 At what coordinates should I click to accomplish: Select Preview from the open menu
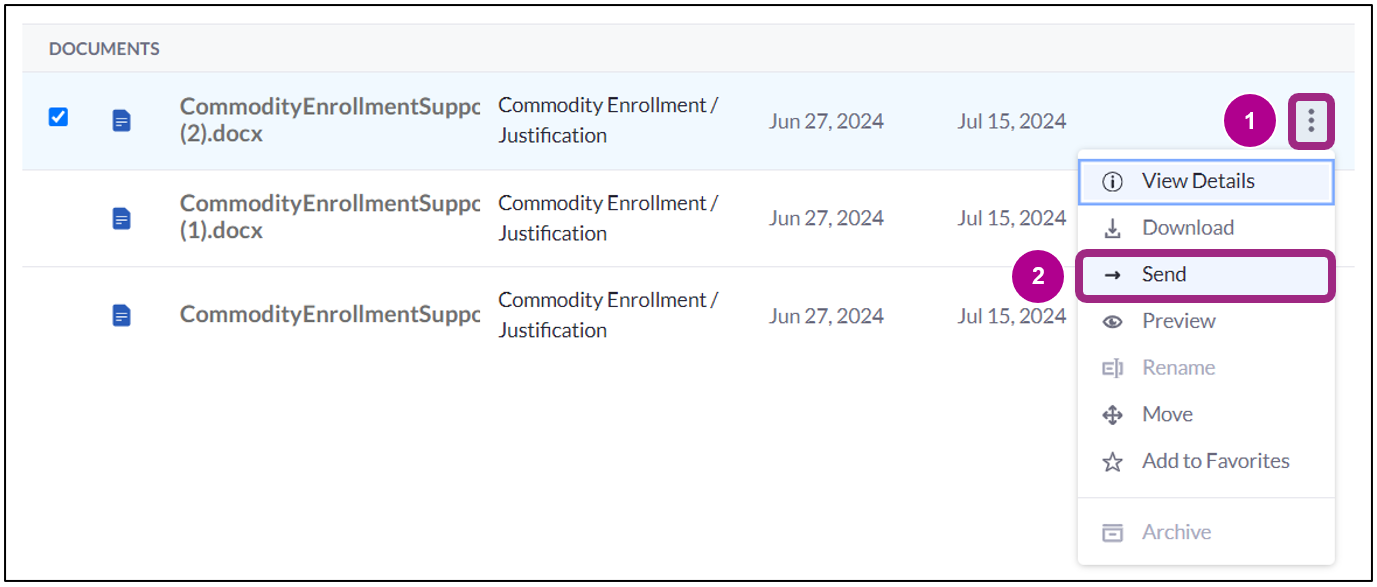[x=1178, y=320]
